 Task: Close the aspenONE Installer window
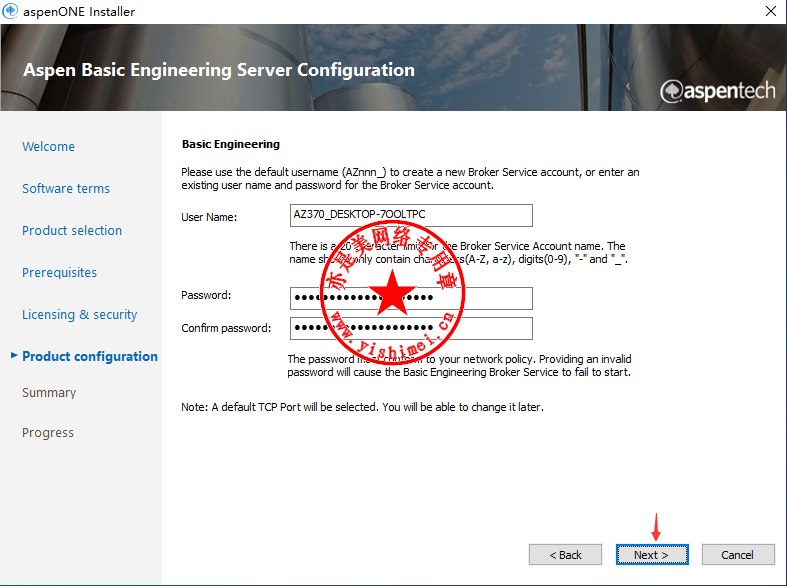tap(771, 11)
